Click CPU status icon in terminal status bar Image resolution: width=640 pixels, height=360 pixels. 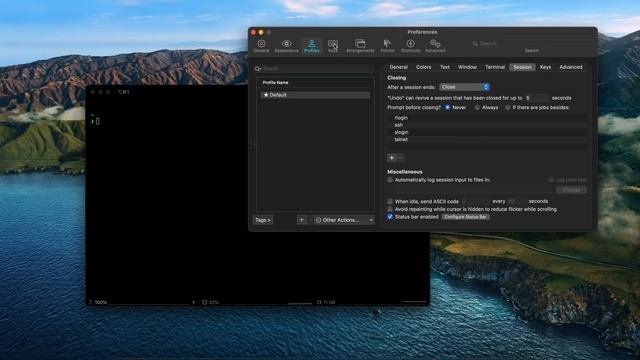click(205, 302)
